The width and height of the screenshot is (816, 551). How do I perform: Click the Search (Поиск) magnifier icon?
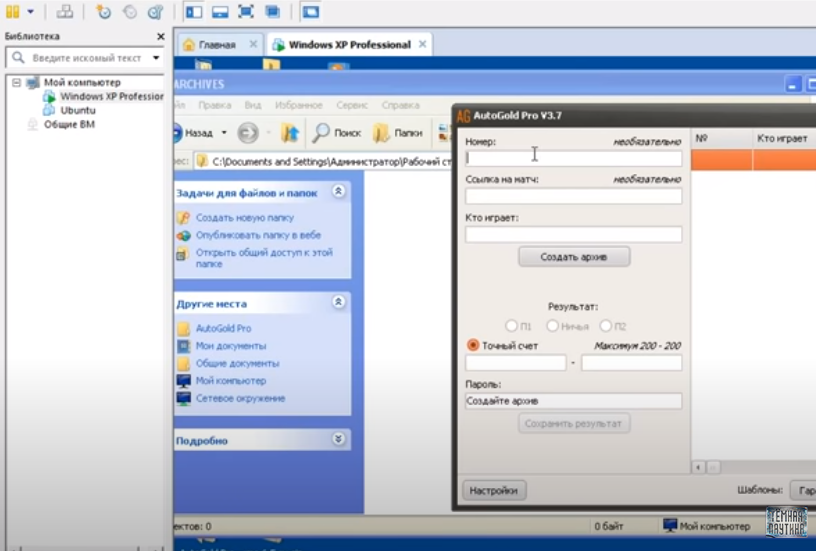(322, 132)
